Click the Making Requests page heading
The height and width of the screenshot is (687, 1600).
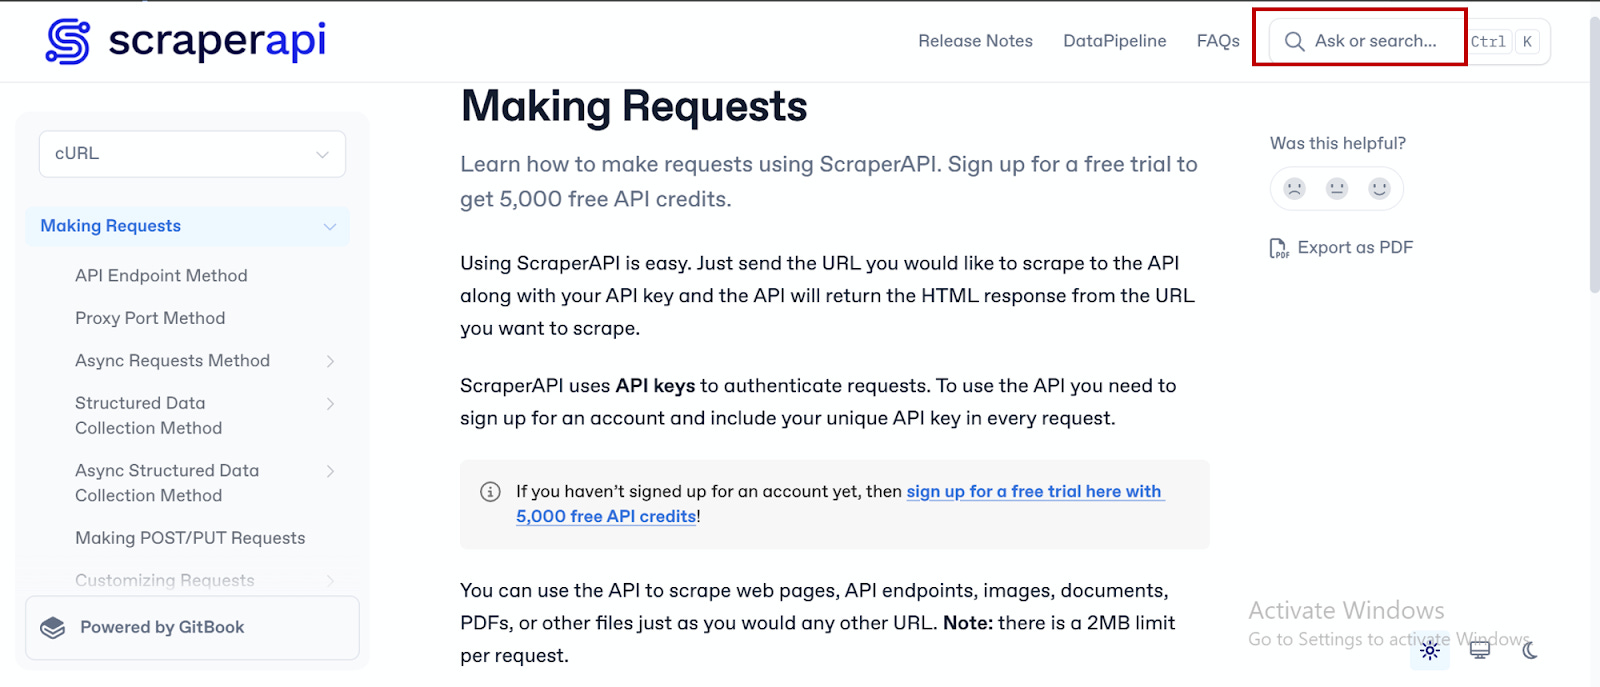coord(634,106)
